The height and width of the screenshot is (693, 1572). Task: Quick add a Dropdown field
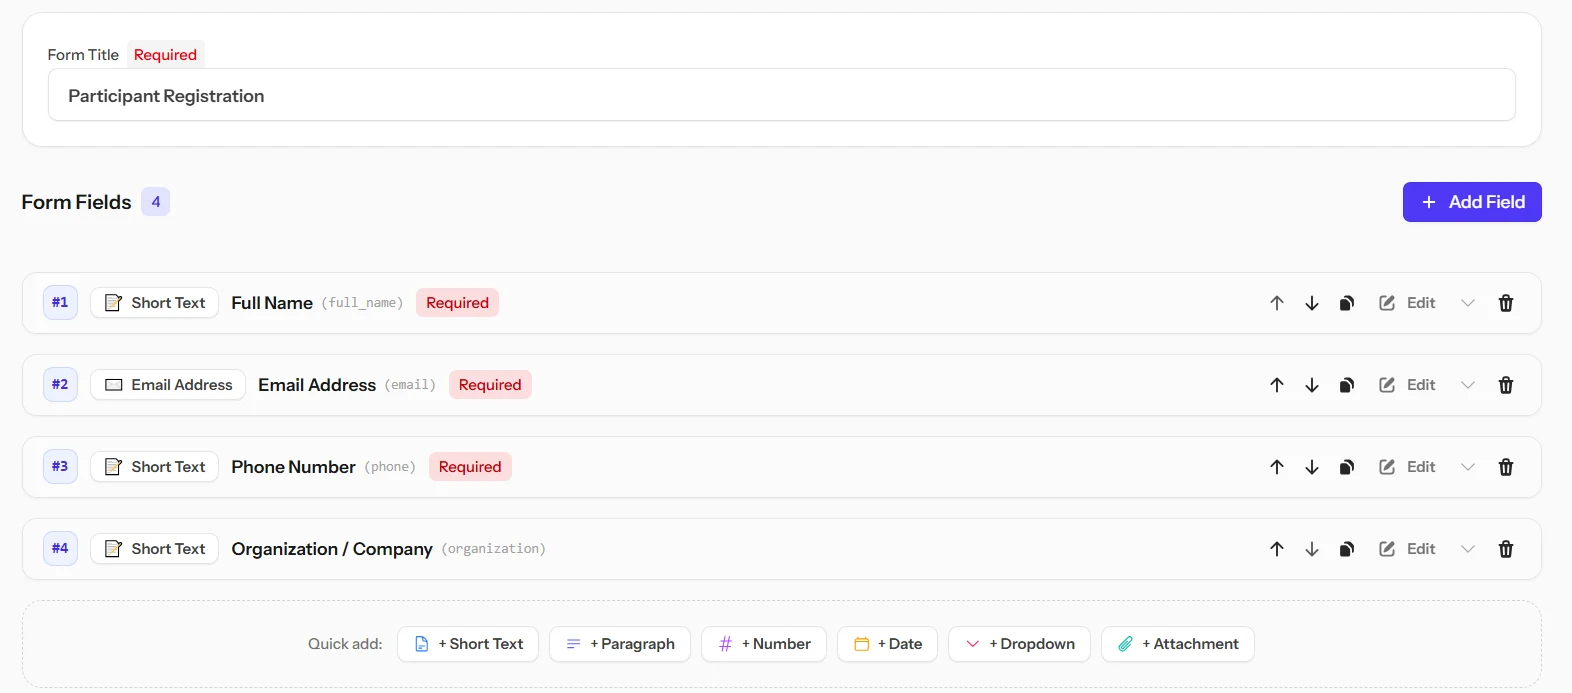pos(1019,644)
